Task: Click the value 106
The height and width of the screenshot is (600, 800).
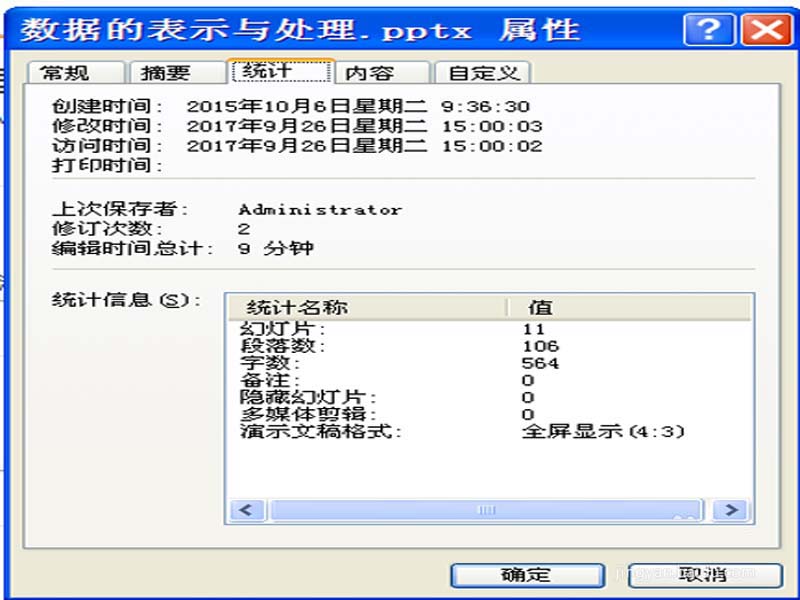Action: click(x=540, y=346)
